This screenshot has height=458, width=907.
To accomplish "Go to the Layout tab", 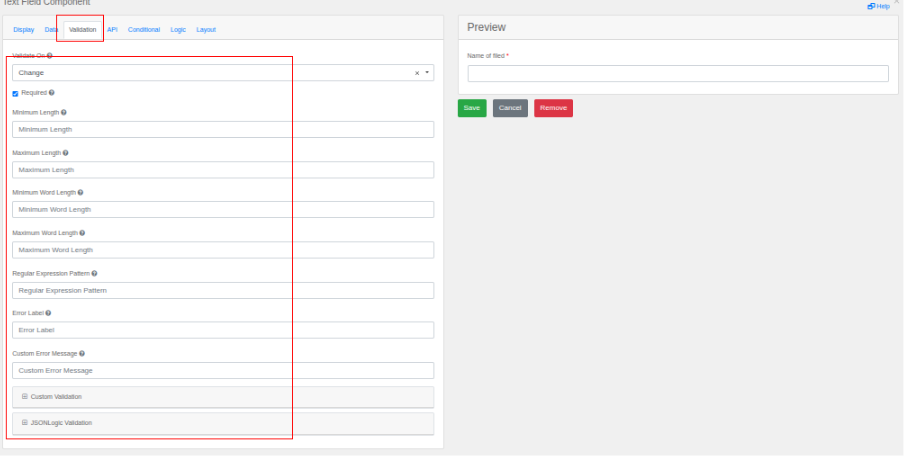I will 206,30.
